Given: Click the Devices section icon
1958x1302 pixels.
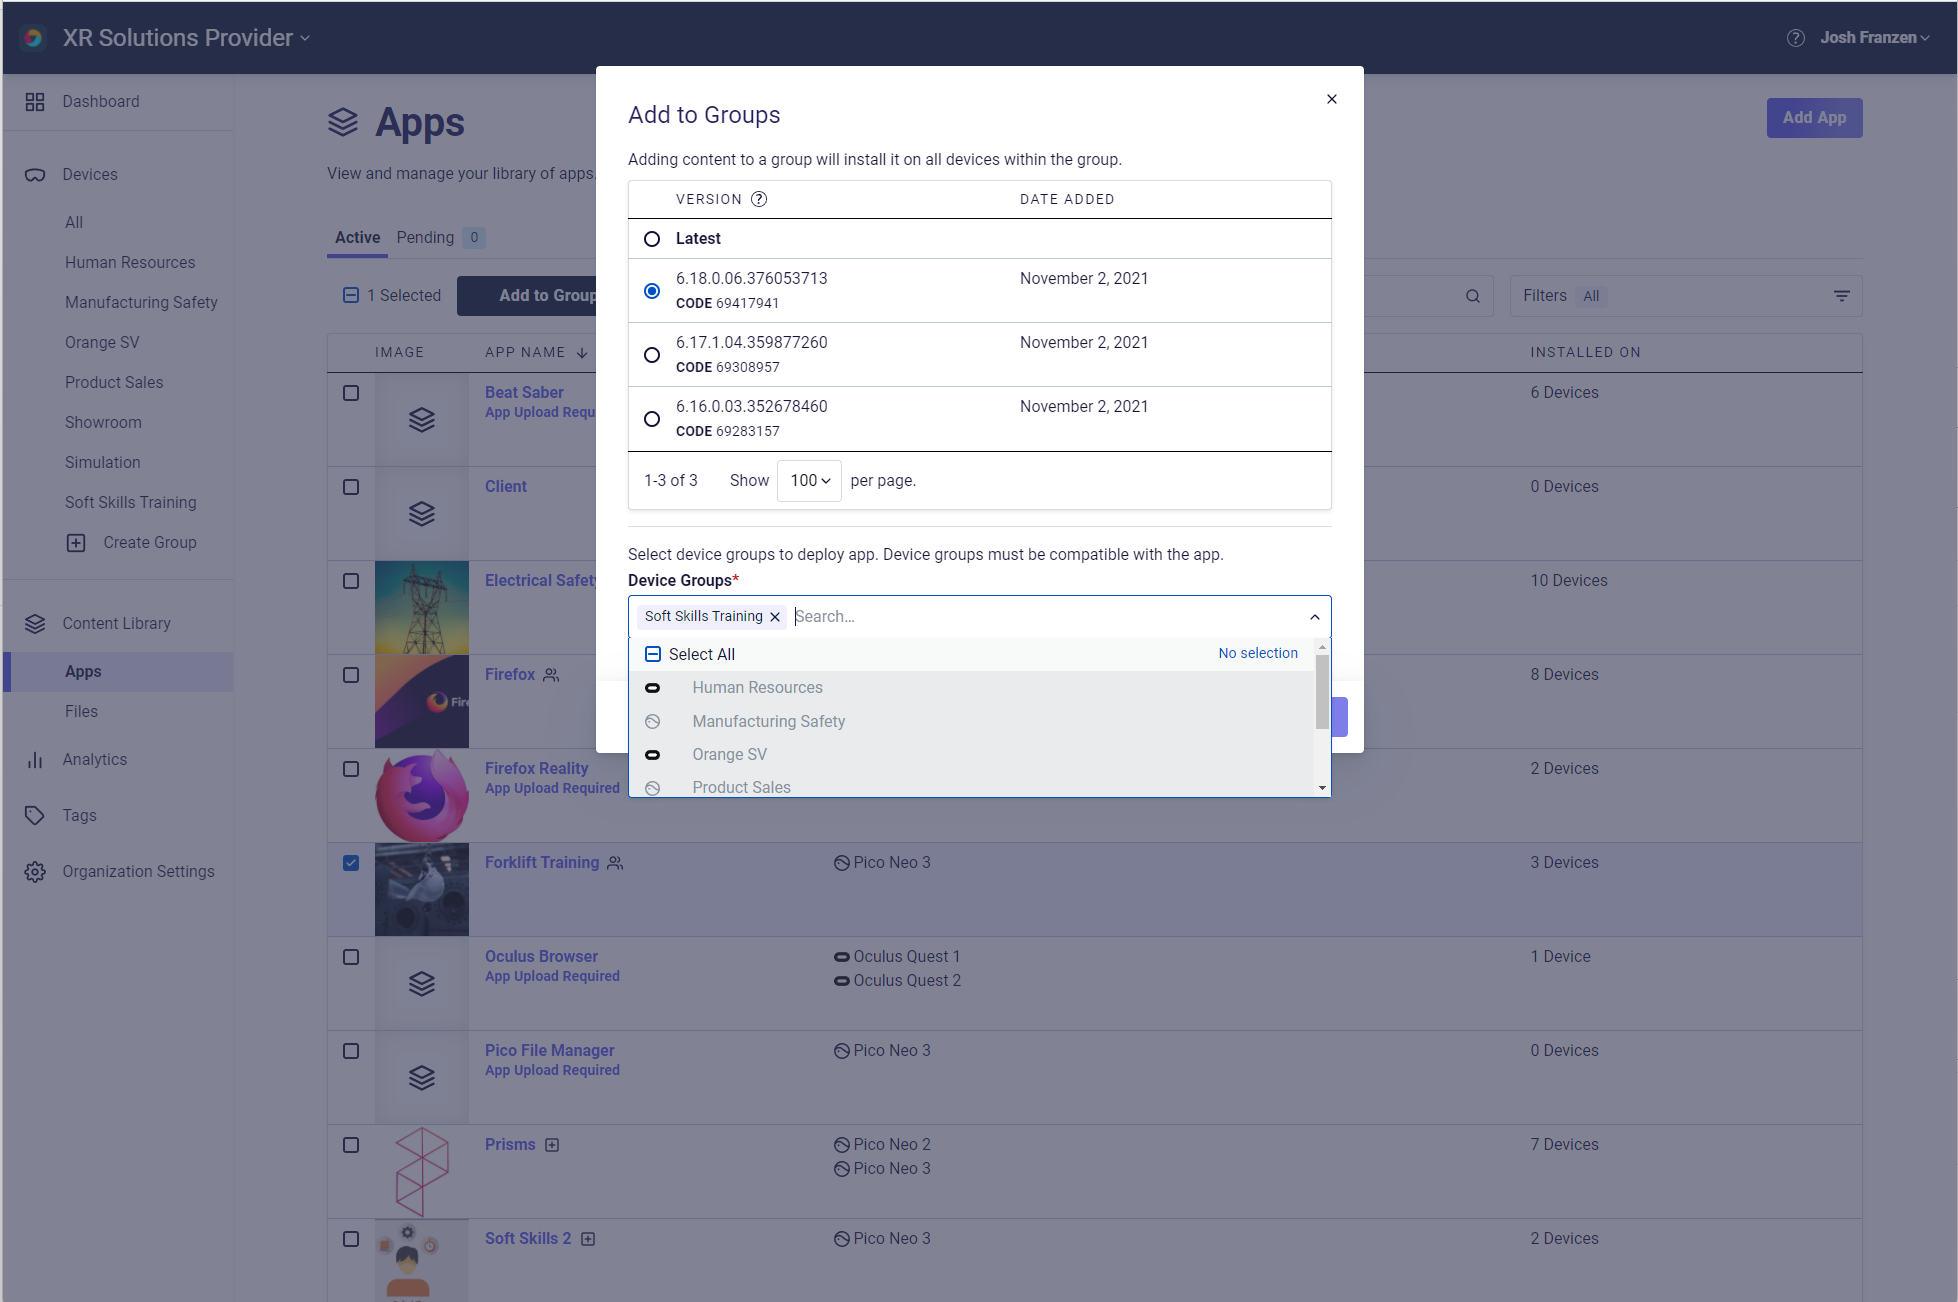Looking at the screenshot, I should [x=35, y=173].
